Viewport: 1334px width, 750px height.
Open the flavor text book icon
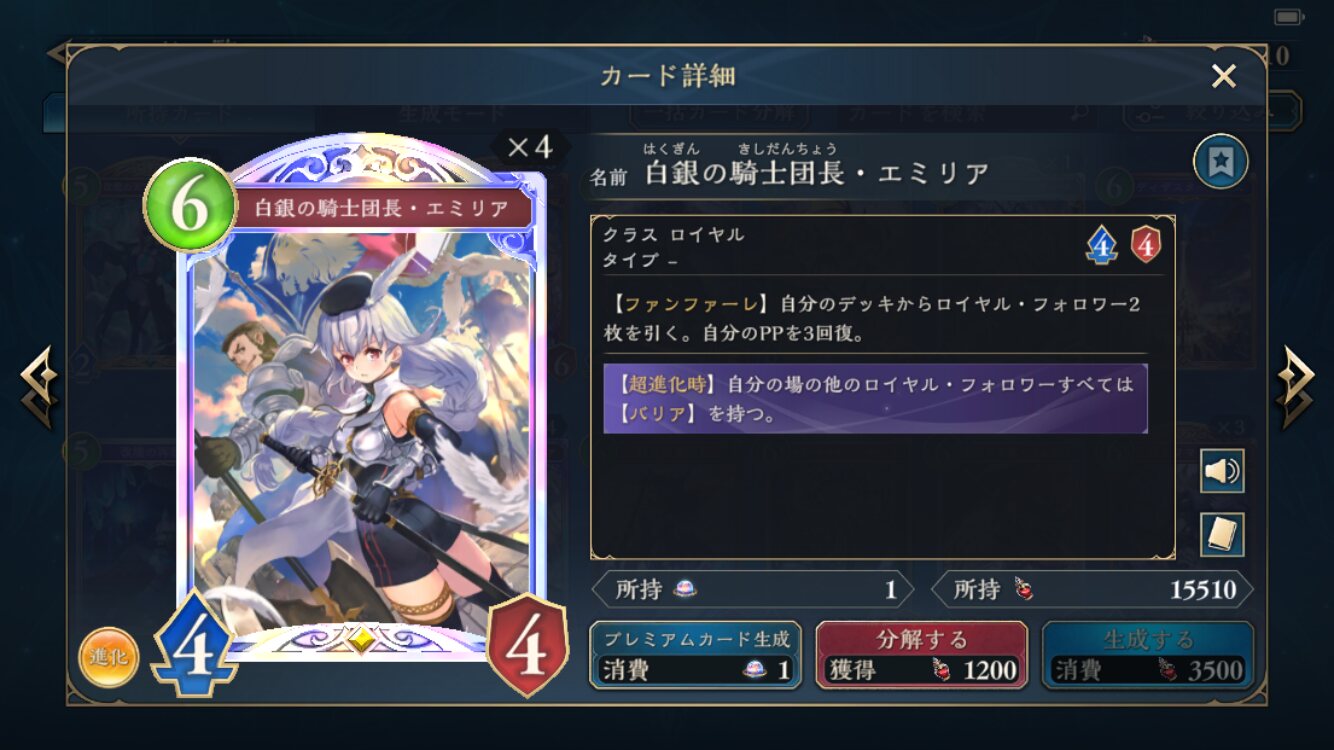pyautogui.click(x=1222, y=535)
